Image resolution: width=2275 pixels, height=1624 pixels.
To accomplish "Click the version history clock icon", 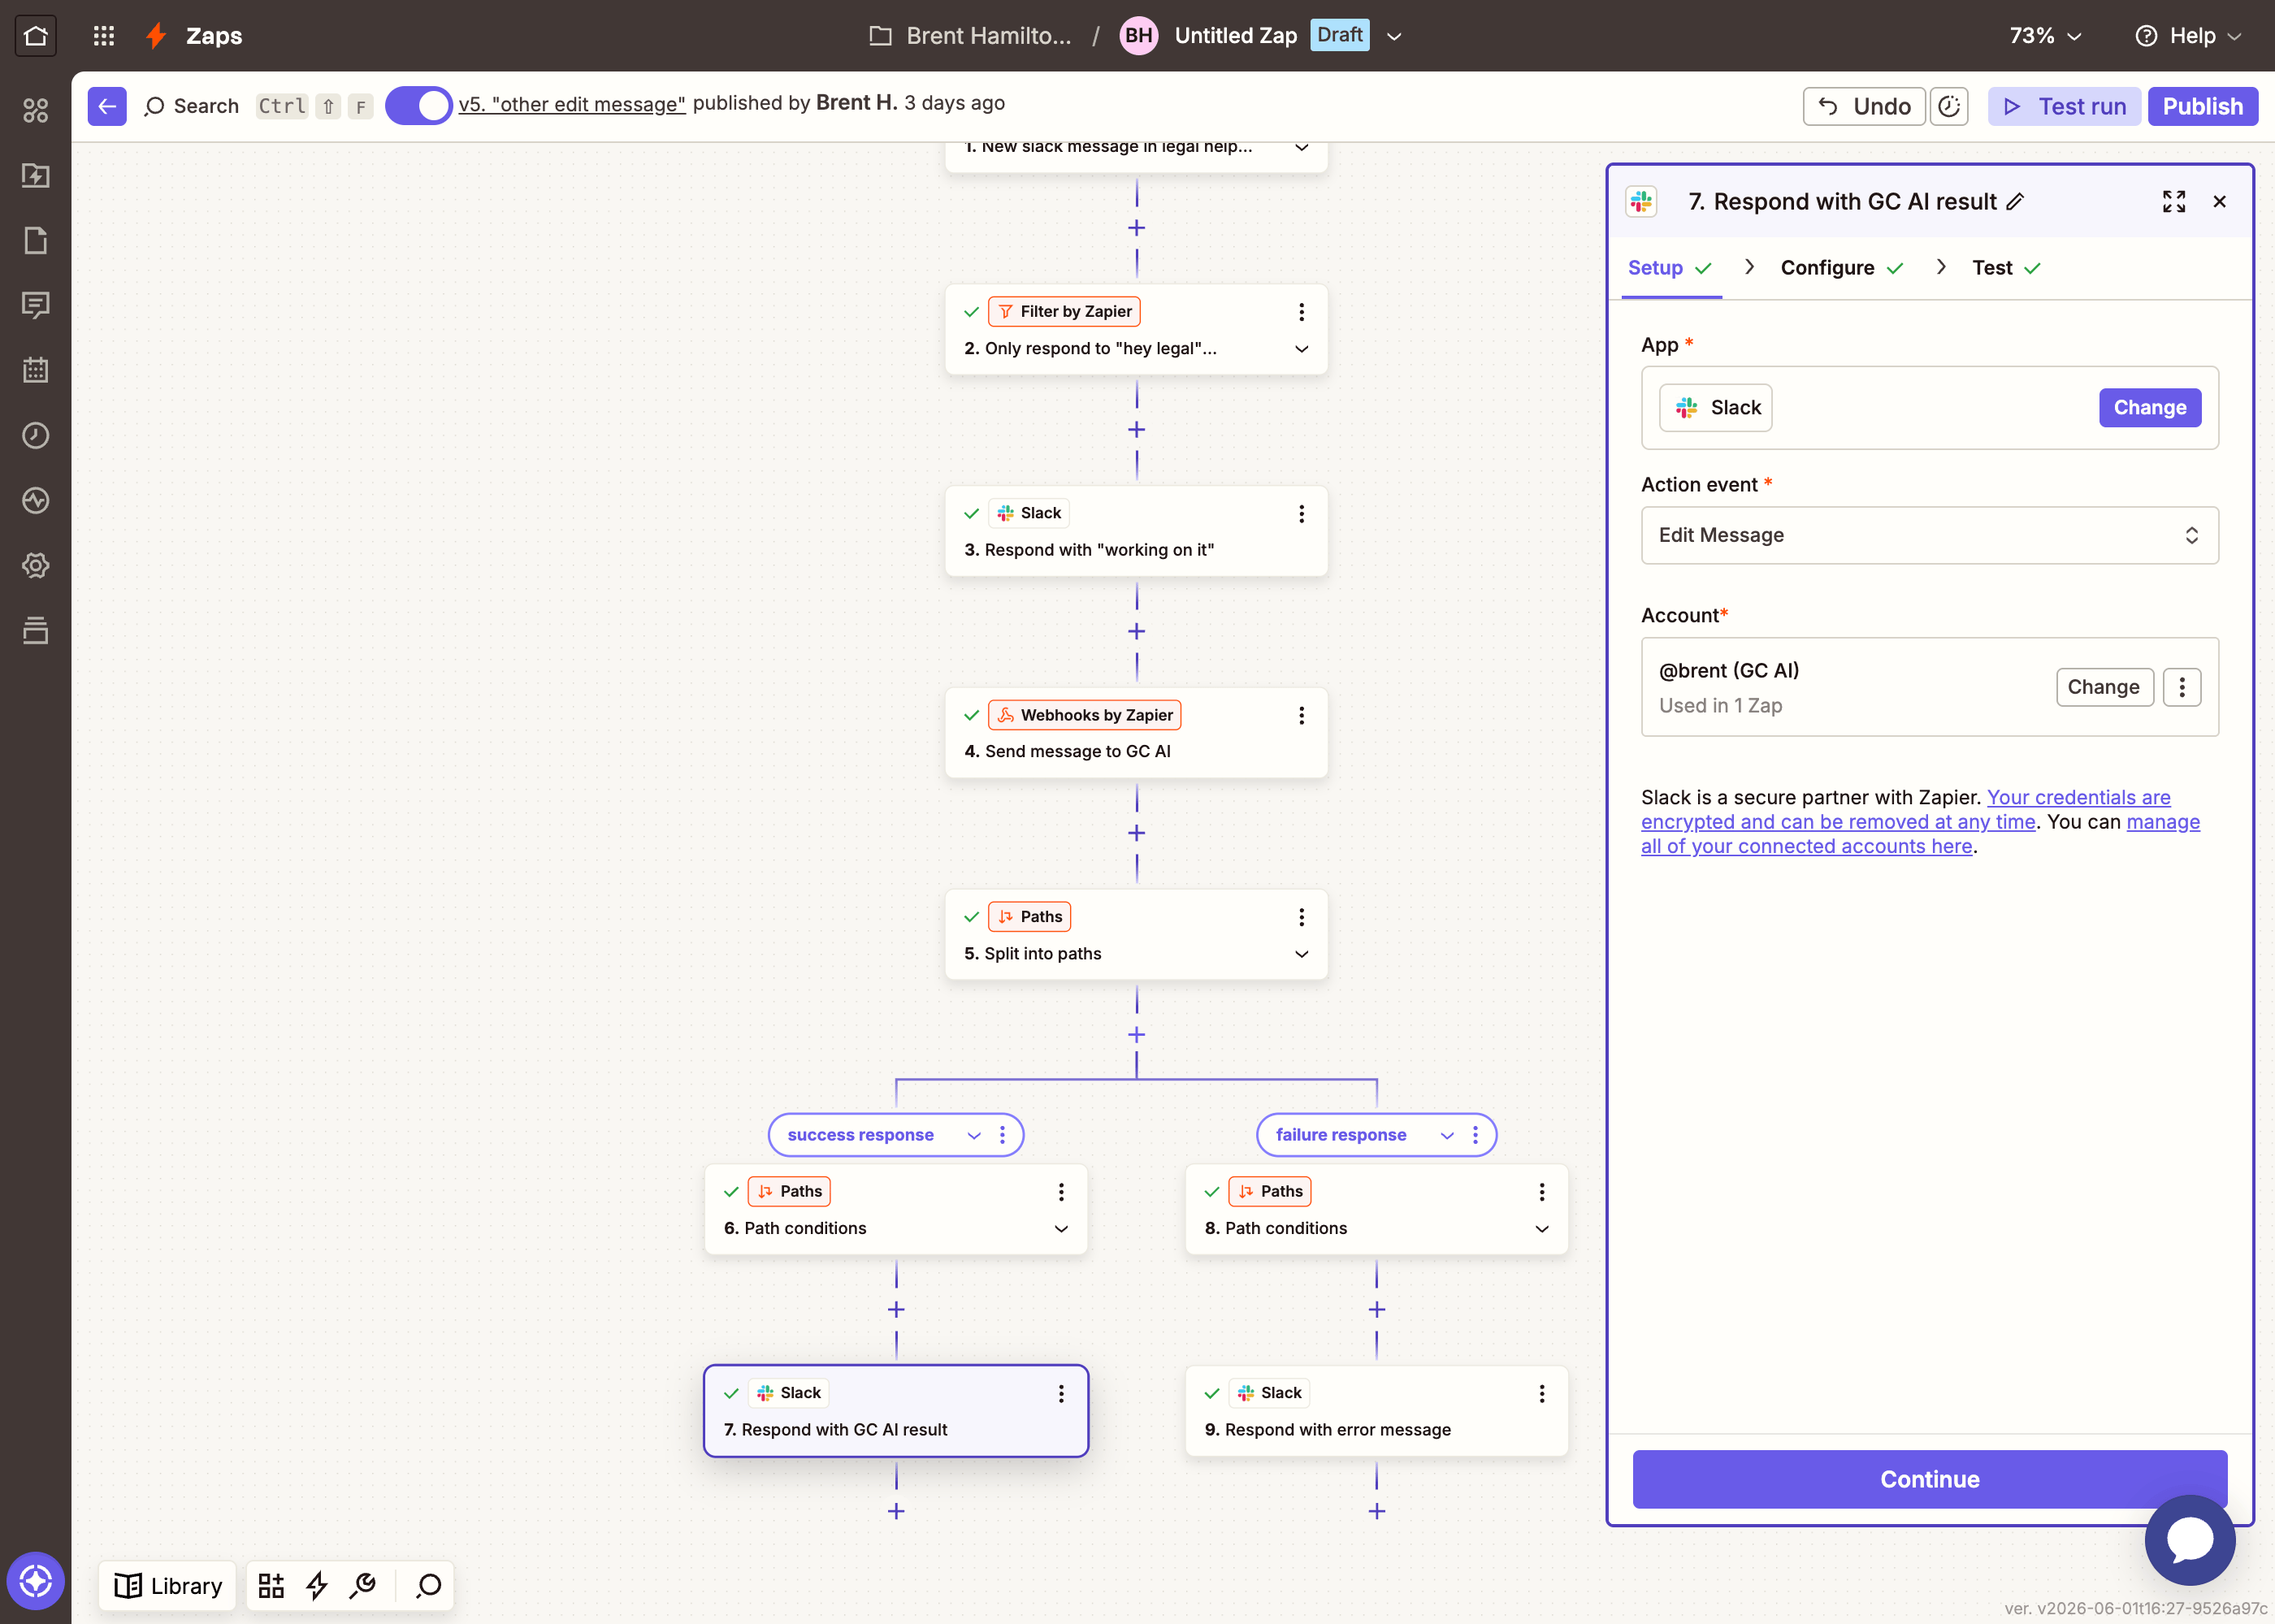I will (x=1949, y=106).
